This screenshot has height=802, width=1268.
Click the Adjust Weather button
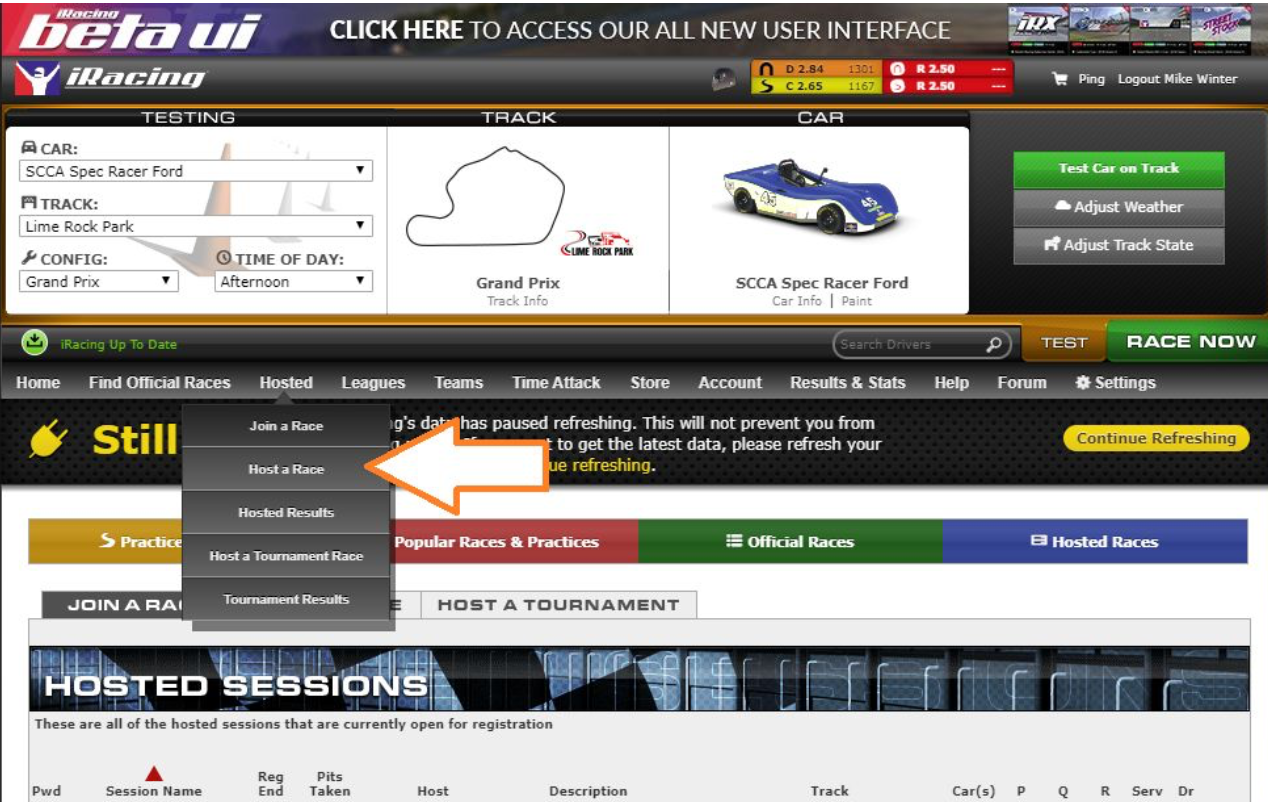pyautogui.click(x=1119, y=207)
